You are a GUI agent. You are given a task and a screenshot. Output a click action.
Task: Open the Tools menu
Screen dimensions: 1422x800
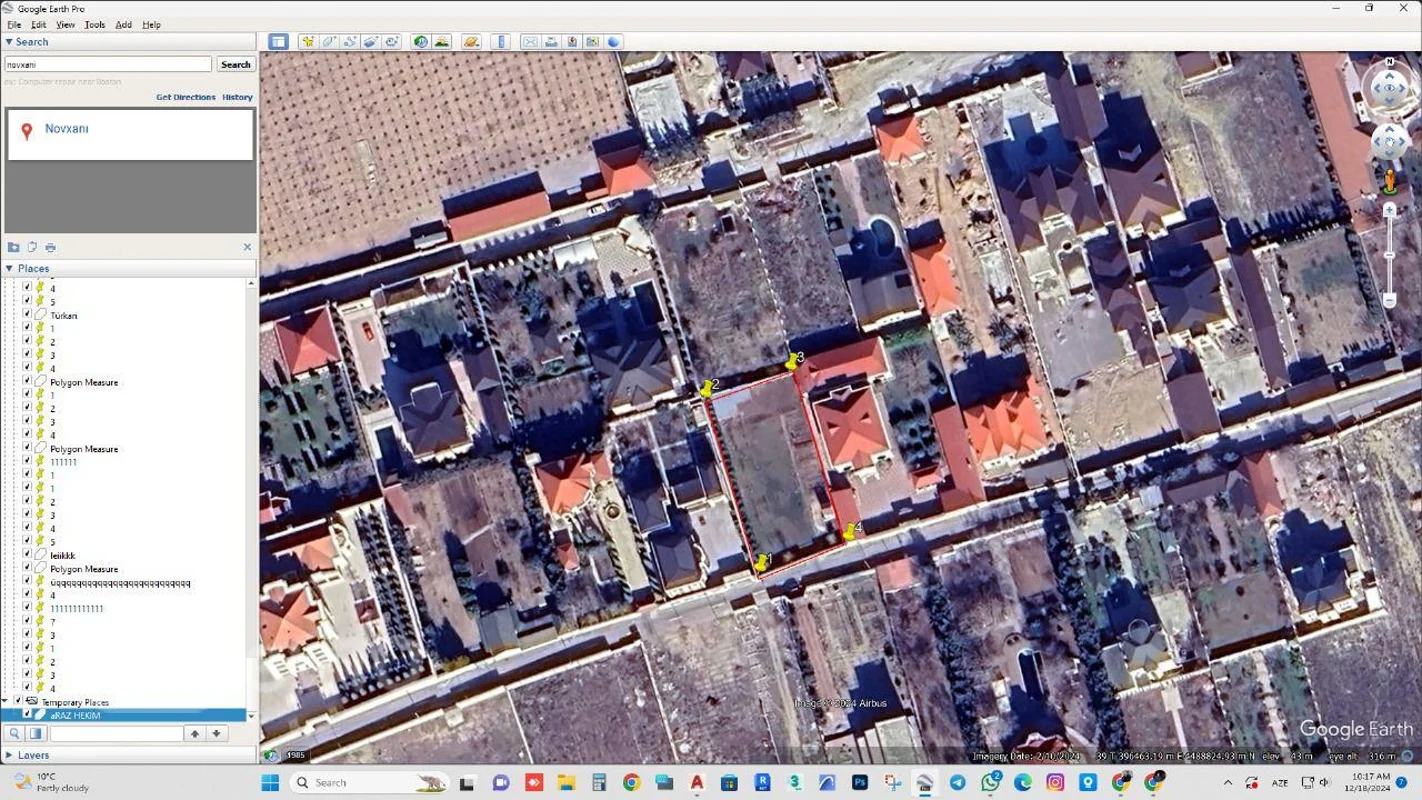pyautogui.click(x=95, y=24)
